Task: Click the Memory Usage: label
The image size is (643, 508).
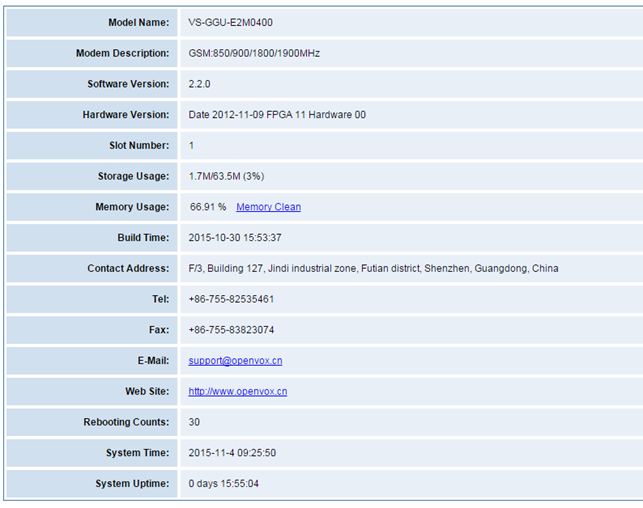Action: [x=132, y=207]
